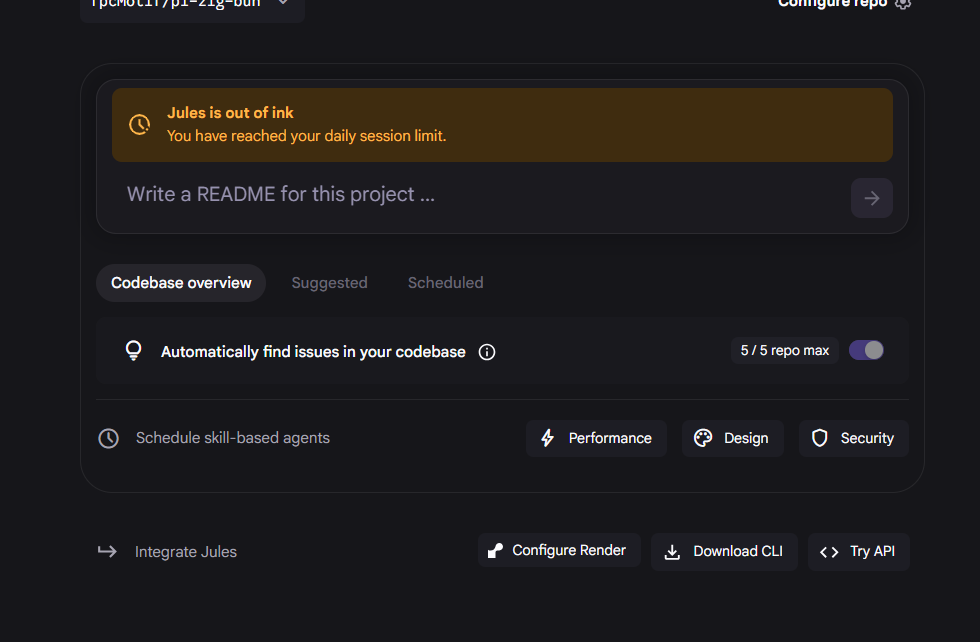
Task: Click the '5 / 5 repo max' badge
Action: (784, 350)
